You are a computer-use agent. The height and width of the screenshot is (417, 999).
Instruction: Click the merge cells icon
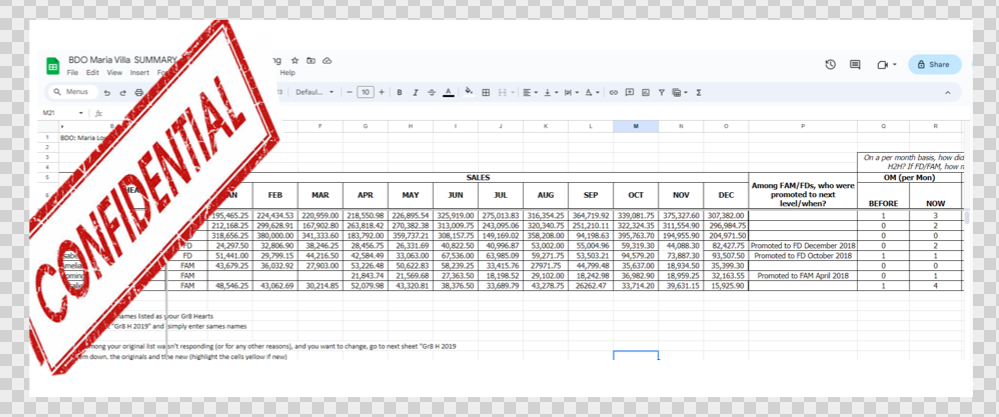[502, 92]
